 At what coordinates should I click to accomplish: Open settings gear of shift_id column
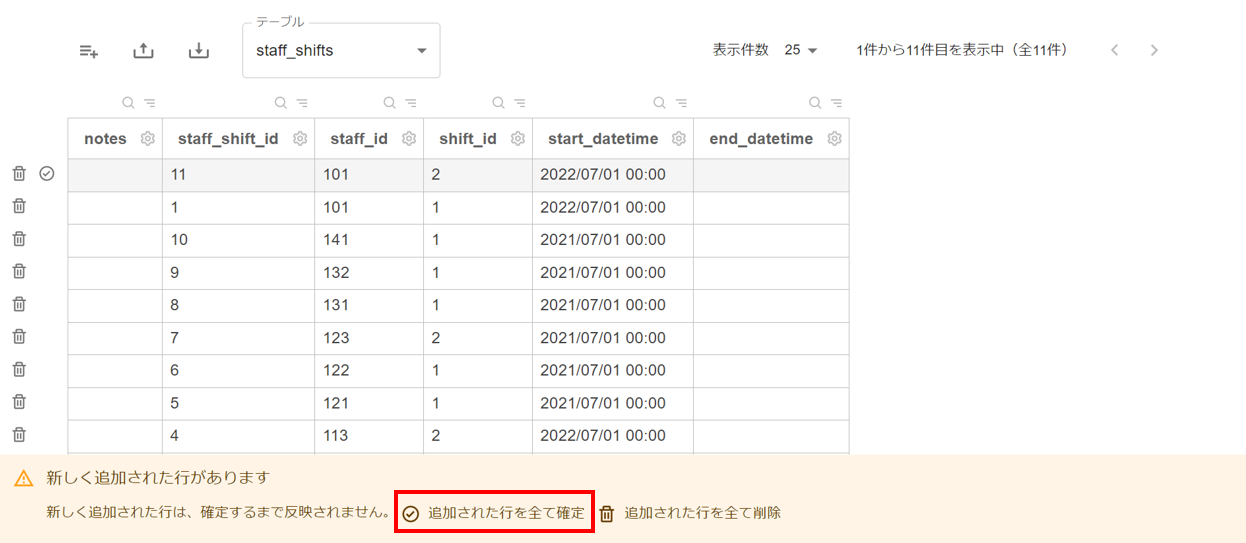(x=518, y=139)
